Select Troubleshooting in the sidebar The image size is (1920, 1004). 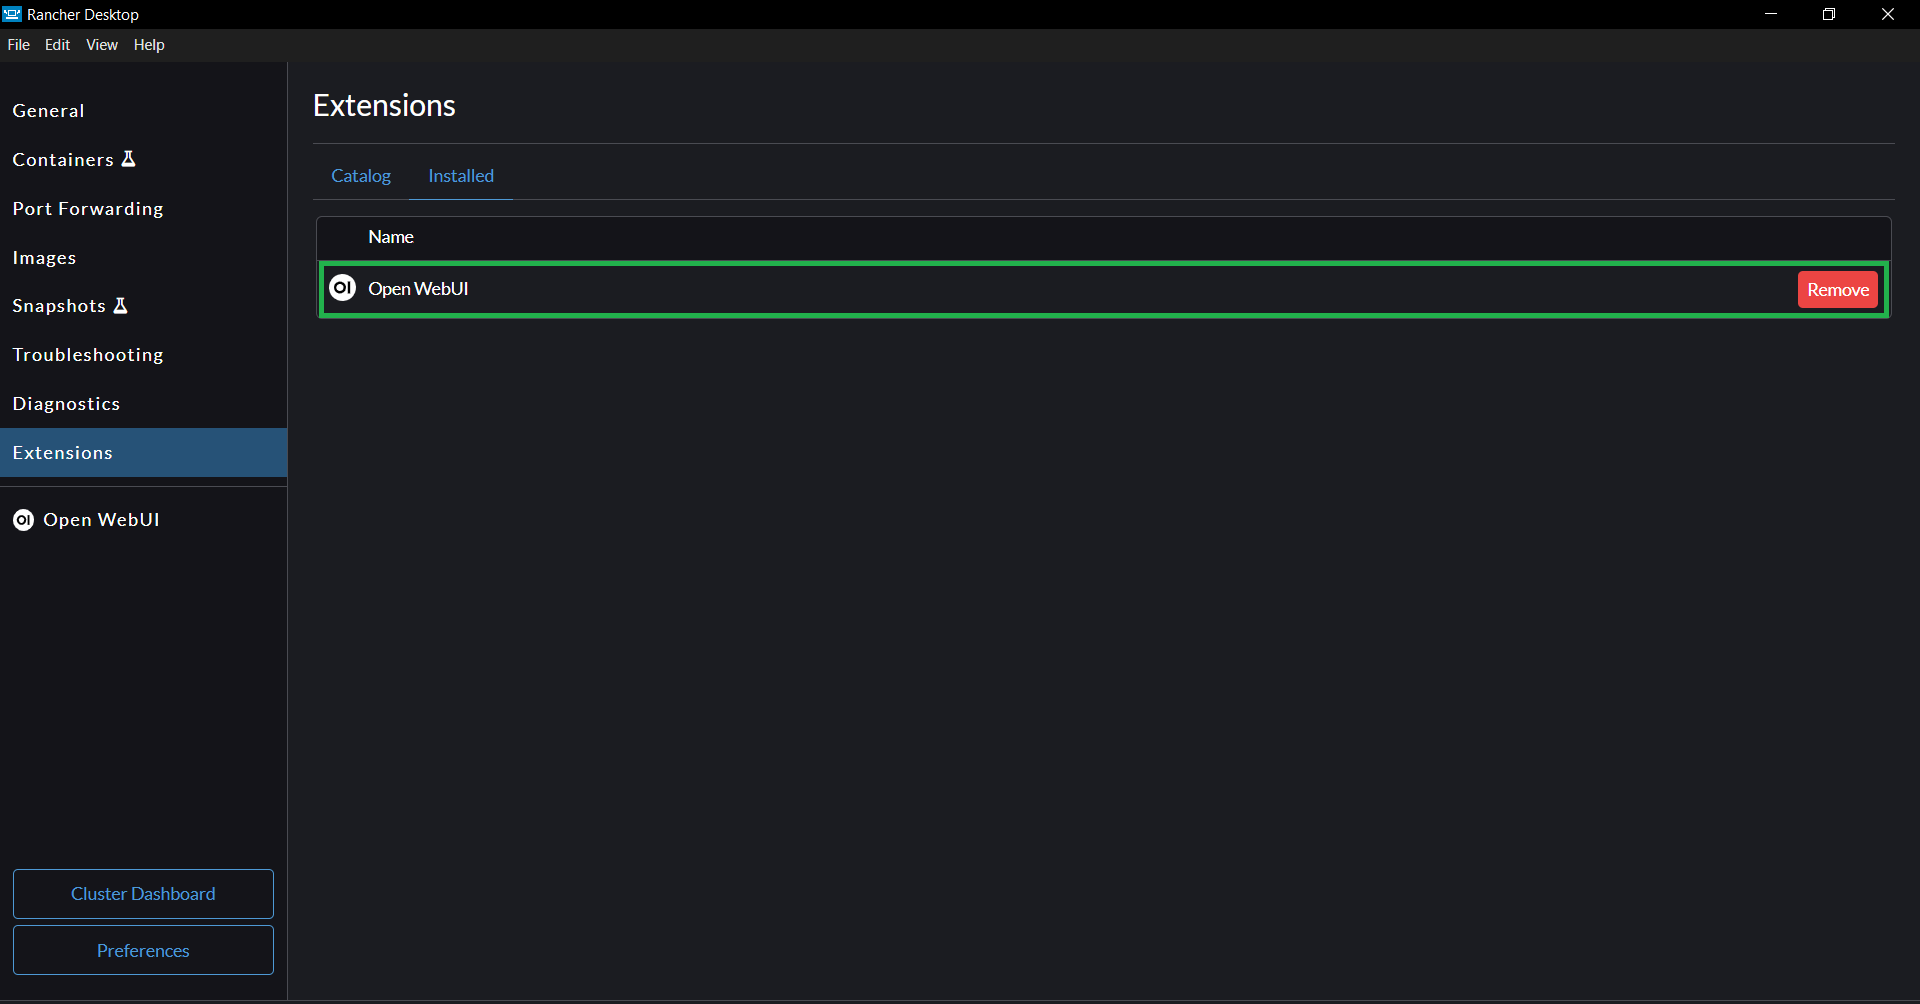click(144, 355)
